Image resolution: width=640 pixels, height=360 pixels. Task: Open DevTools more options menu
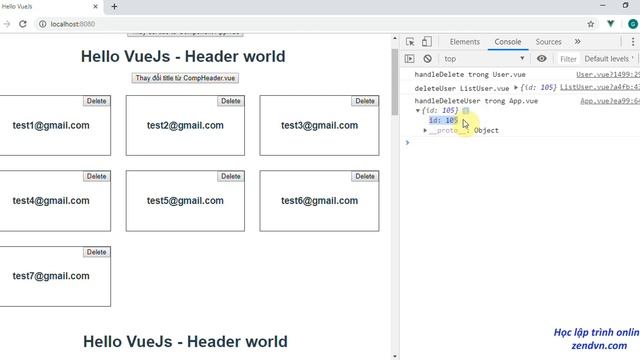click(x=633, y=42)
